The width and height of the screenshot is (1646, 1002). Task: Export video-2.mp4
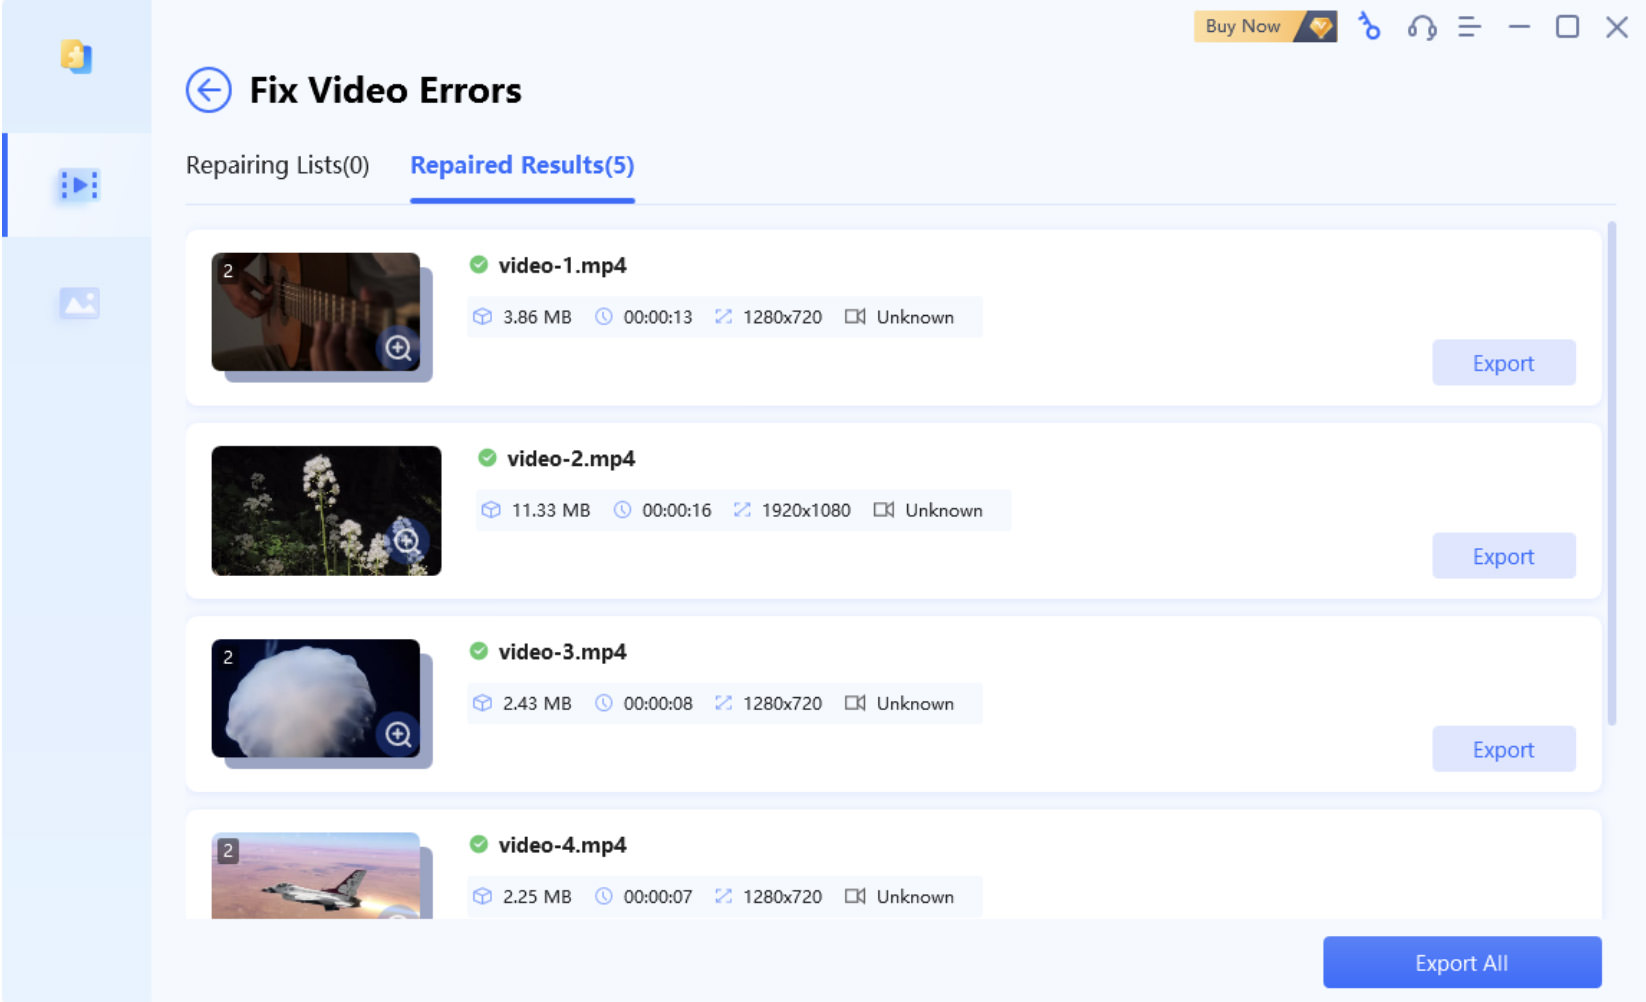pyautogui.click(x=1503, y=556)
